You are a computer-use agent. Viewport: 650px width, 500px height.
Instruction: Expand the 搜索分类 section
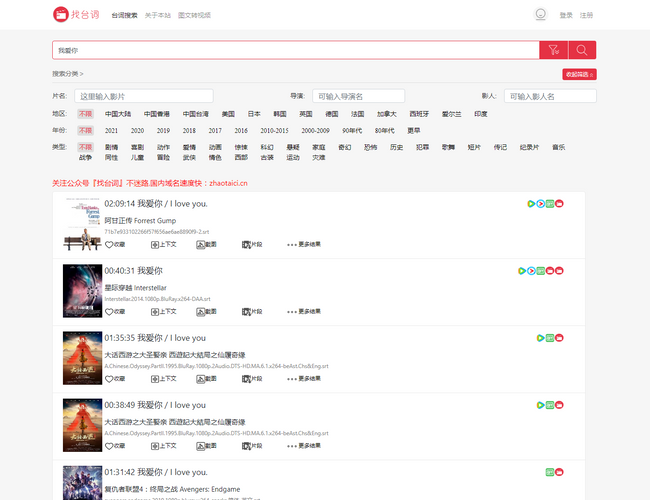point(68,74)
